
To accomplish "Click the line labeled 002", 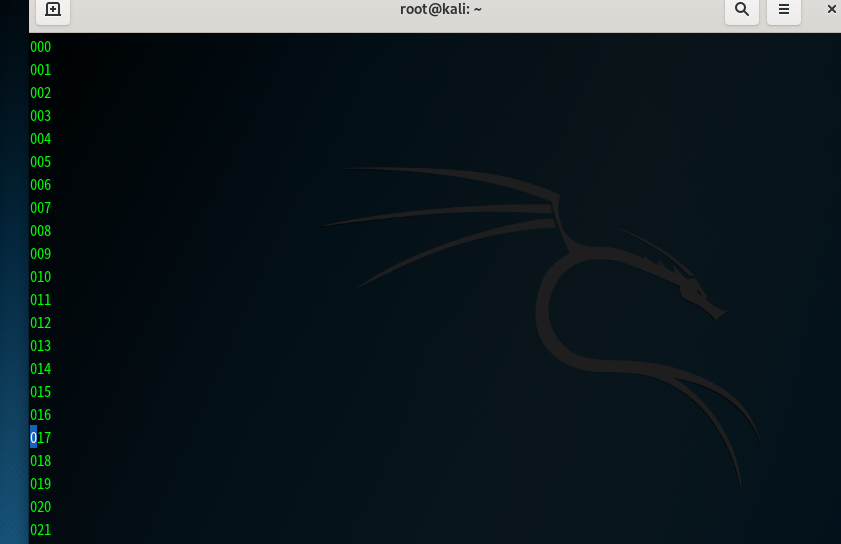I will (x=41, y=93).
